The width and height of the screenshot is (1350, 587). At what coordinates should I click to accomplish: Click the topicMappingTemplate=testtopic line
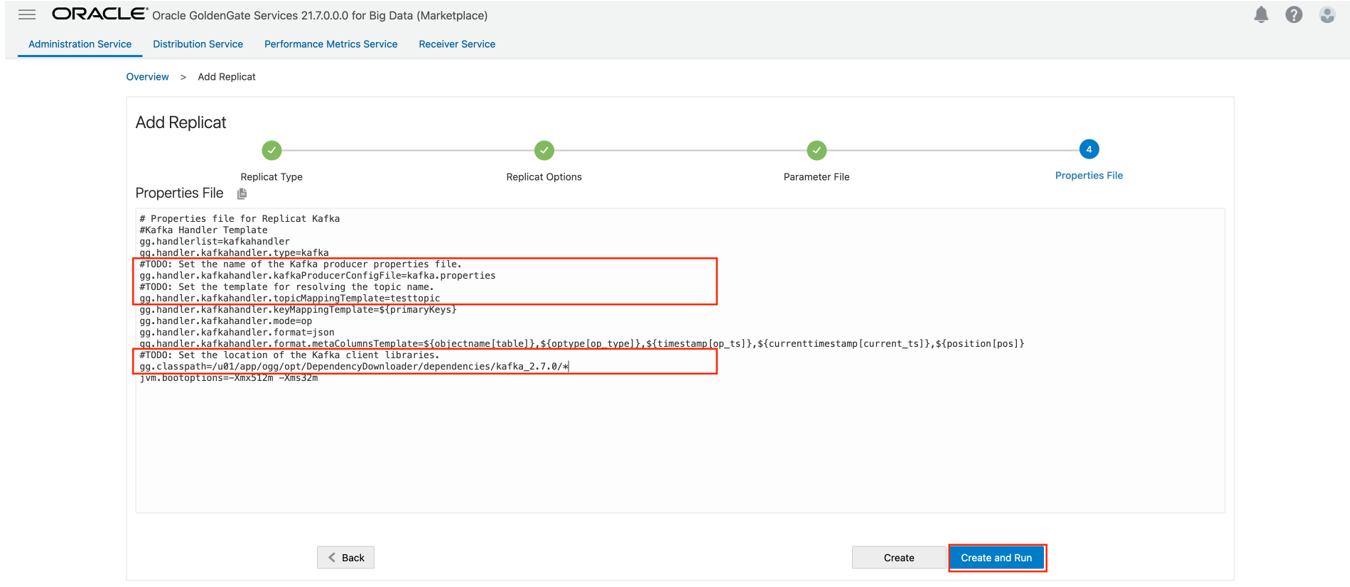pos(290,298)
